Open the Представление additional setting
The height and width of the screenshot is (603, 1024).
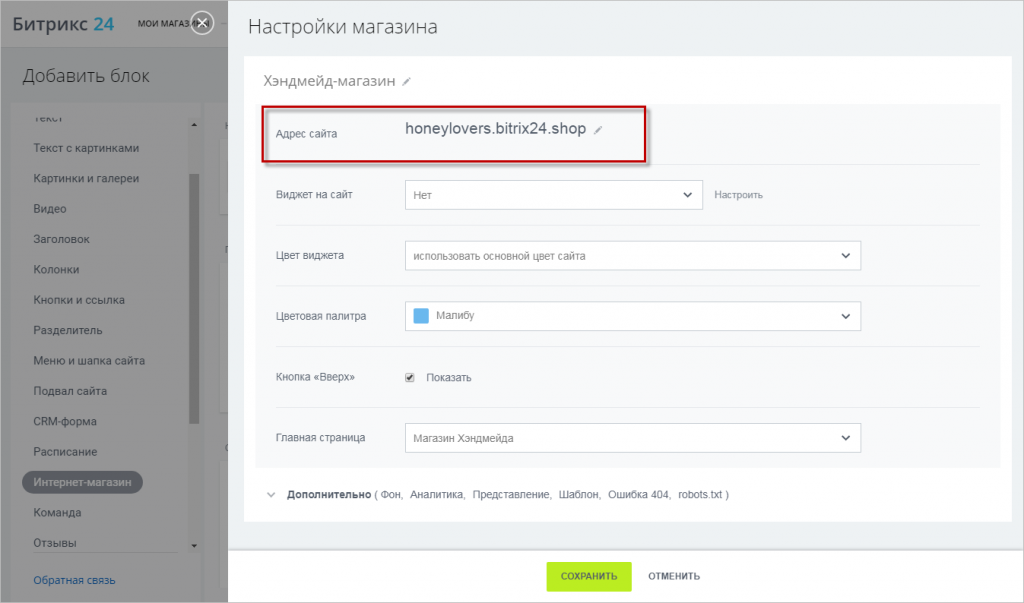[511, 495]
